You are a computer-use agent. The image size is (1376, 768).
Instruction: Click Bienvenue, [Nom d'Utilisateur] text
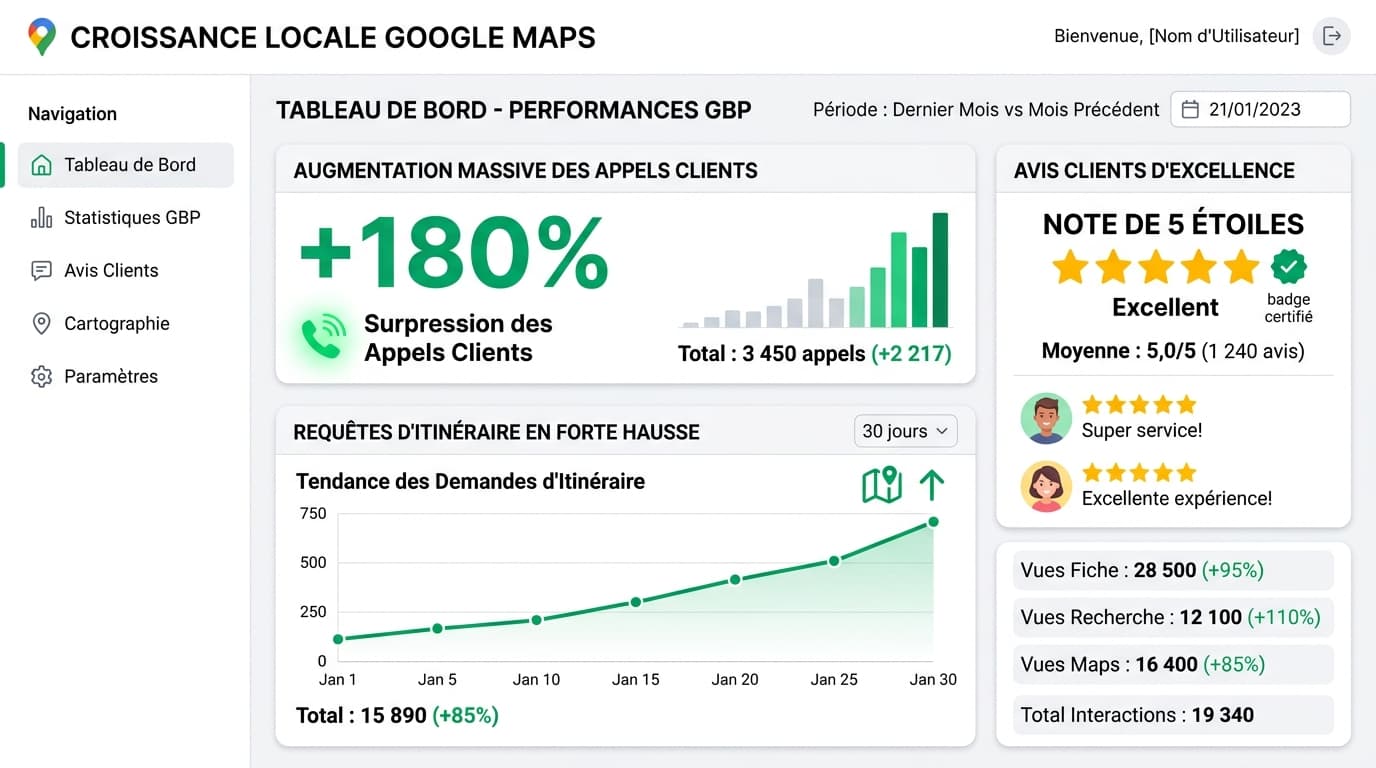click(1177, 36)
